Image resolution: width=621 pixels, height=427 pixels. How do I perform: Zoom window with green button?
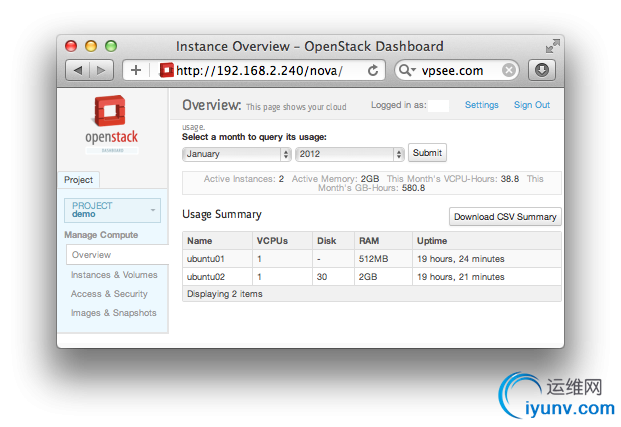click(111, 46)
